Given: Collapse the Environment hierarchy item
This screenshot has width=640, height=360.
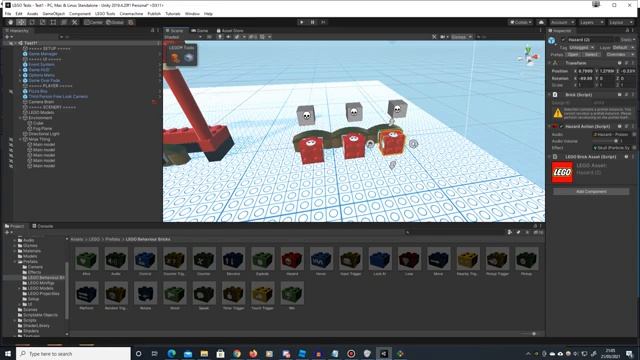Looking at the screenshot, I should point(20,118).
